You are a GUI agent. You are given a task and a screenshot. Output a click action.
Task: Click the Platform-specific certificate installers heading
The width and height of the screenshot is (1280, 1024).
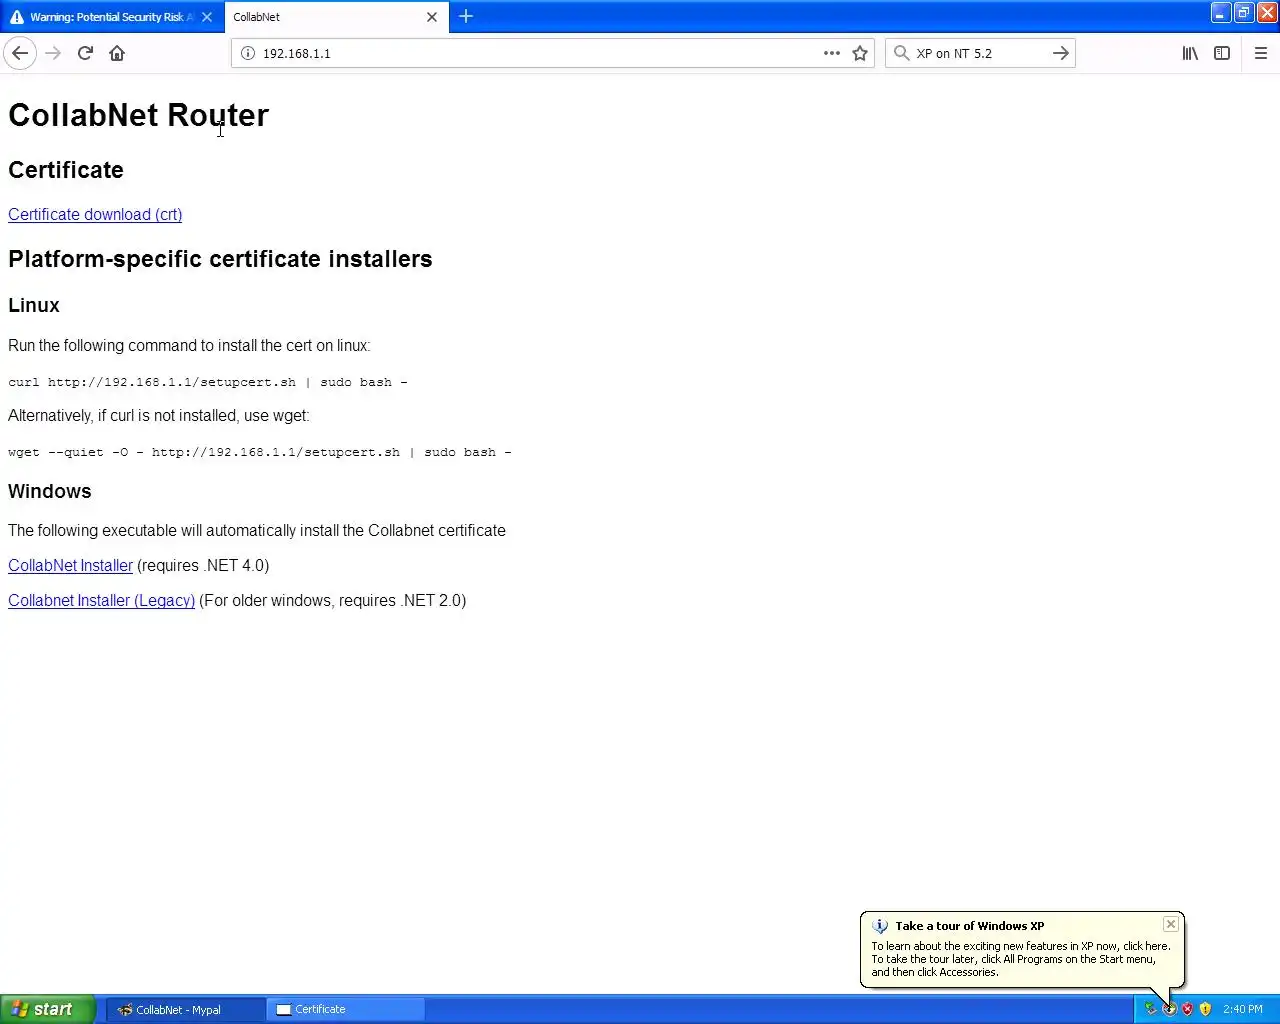[x=220, y=259]
